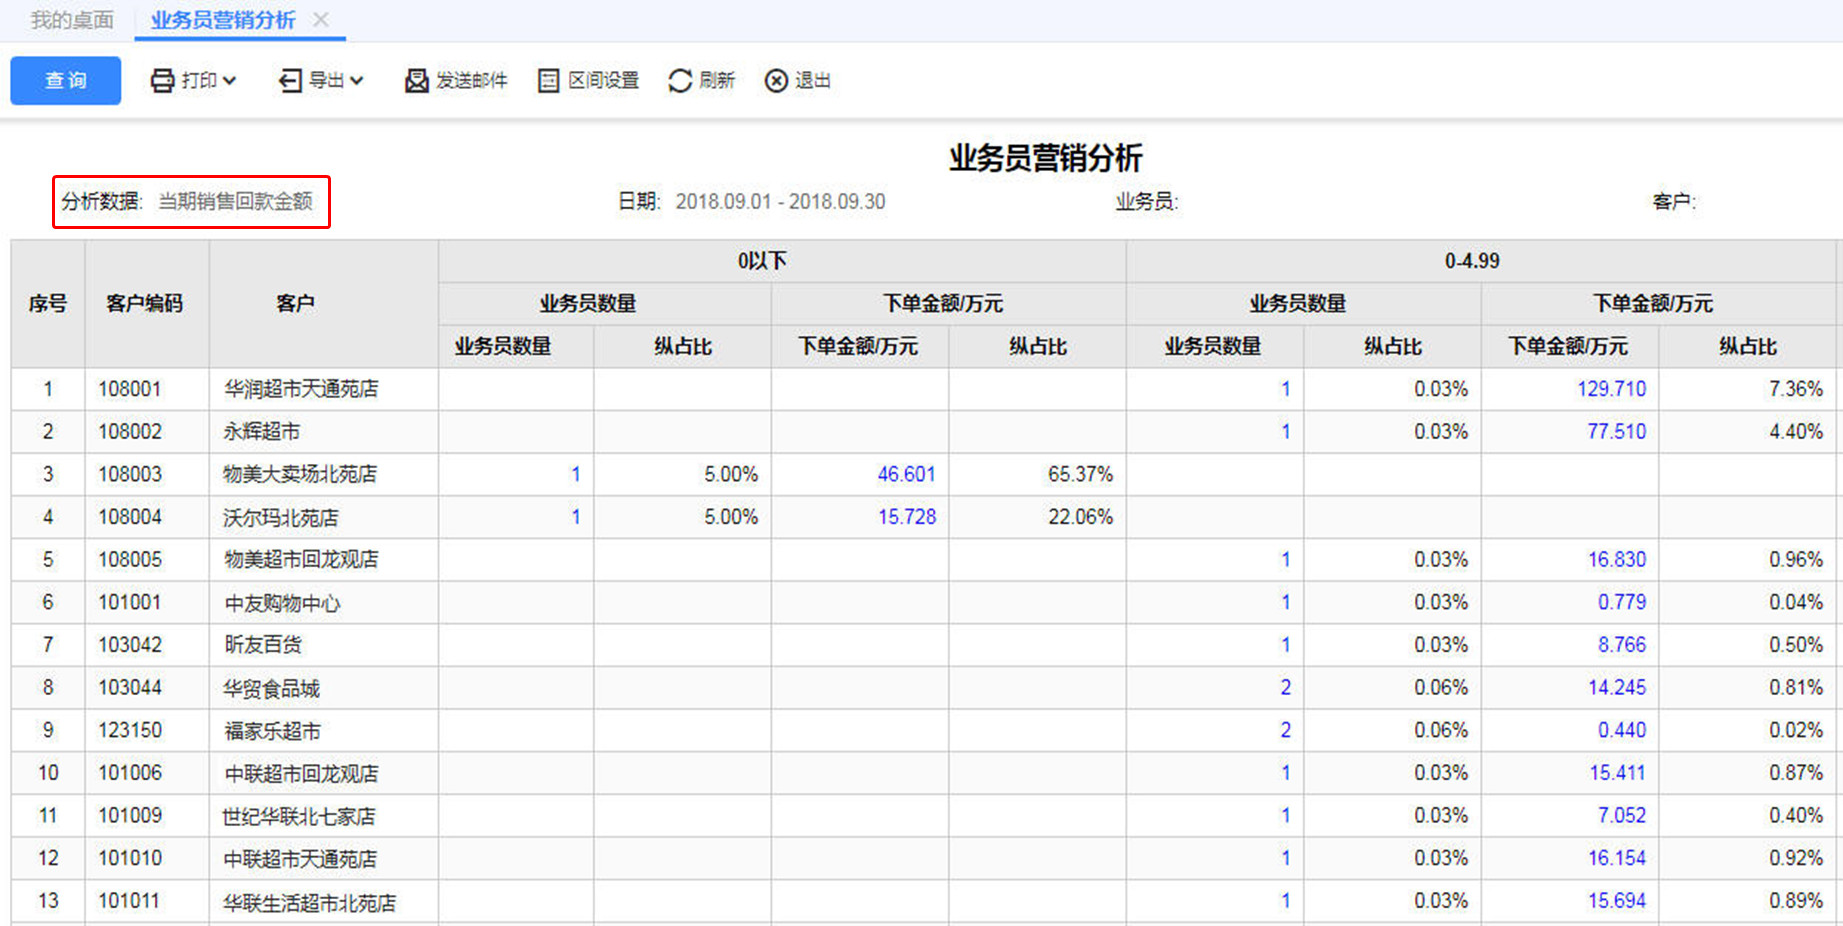Screen dimensions: 1843x926
Task: Select the 客户编码 column header
Action: [x=145, y=304]
